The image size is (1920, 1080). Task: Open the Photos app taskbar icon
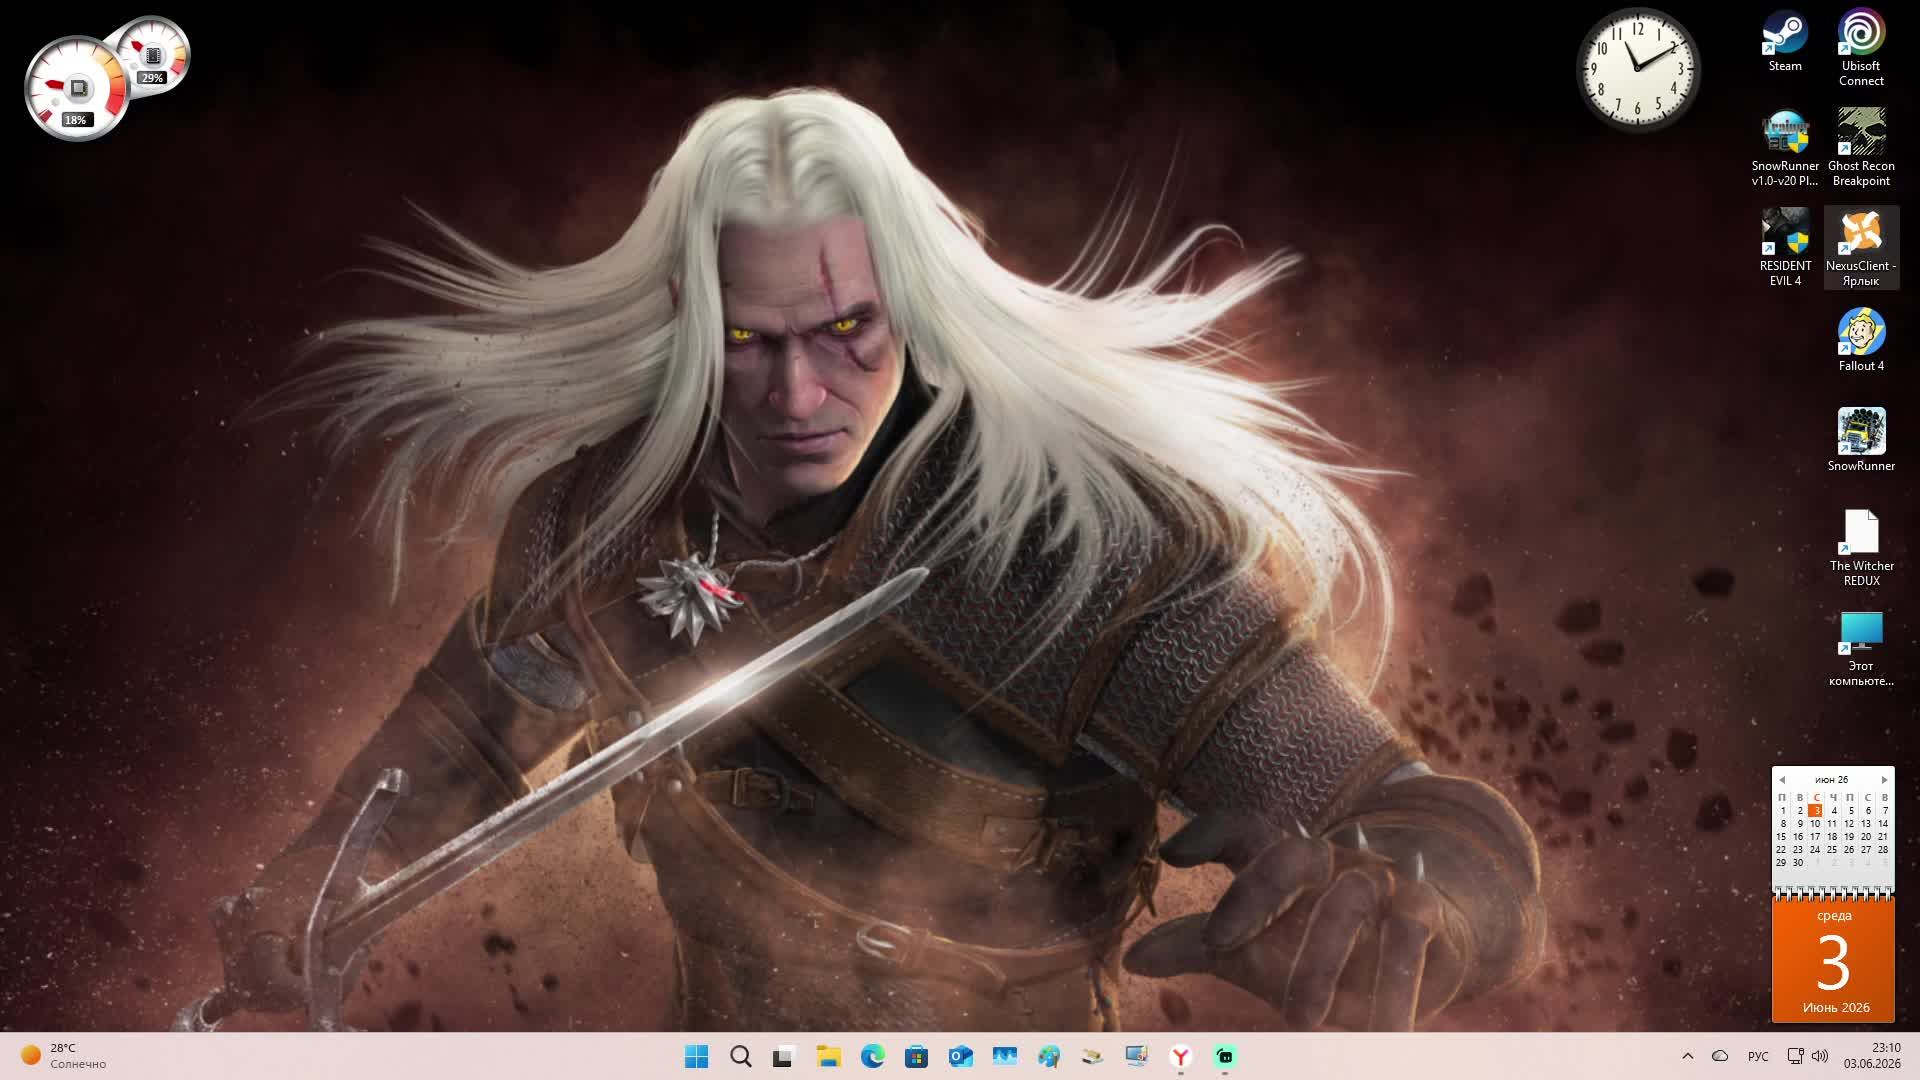tap(1004, 1056)
